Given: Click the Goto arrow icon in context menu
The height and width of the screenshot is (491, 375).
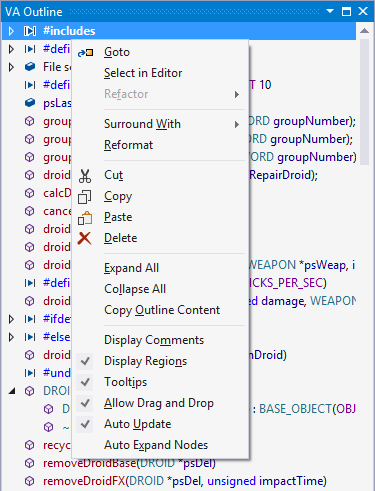Looking at the screenshot, I should coord(85,53).
